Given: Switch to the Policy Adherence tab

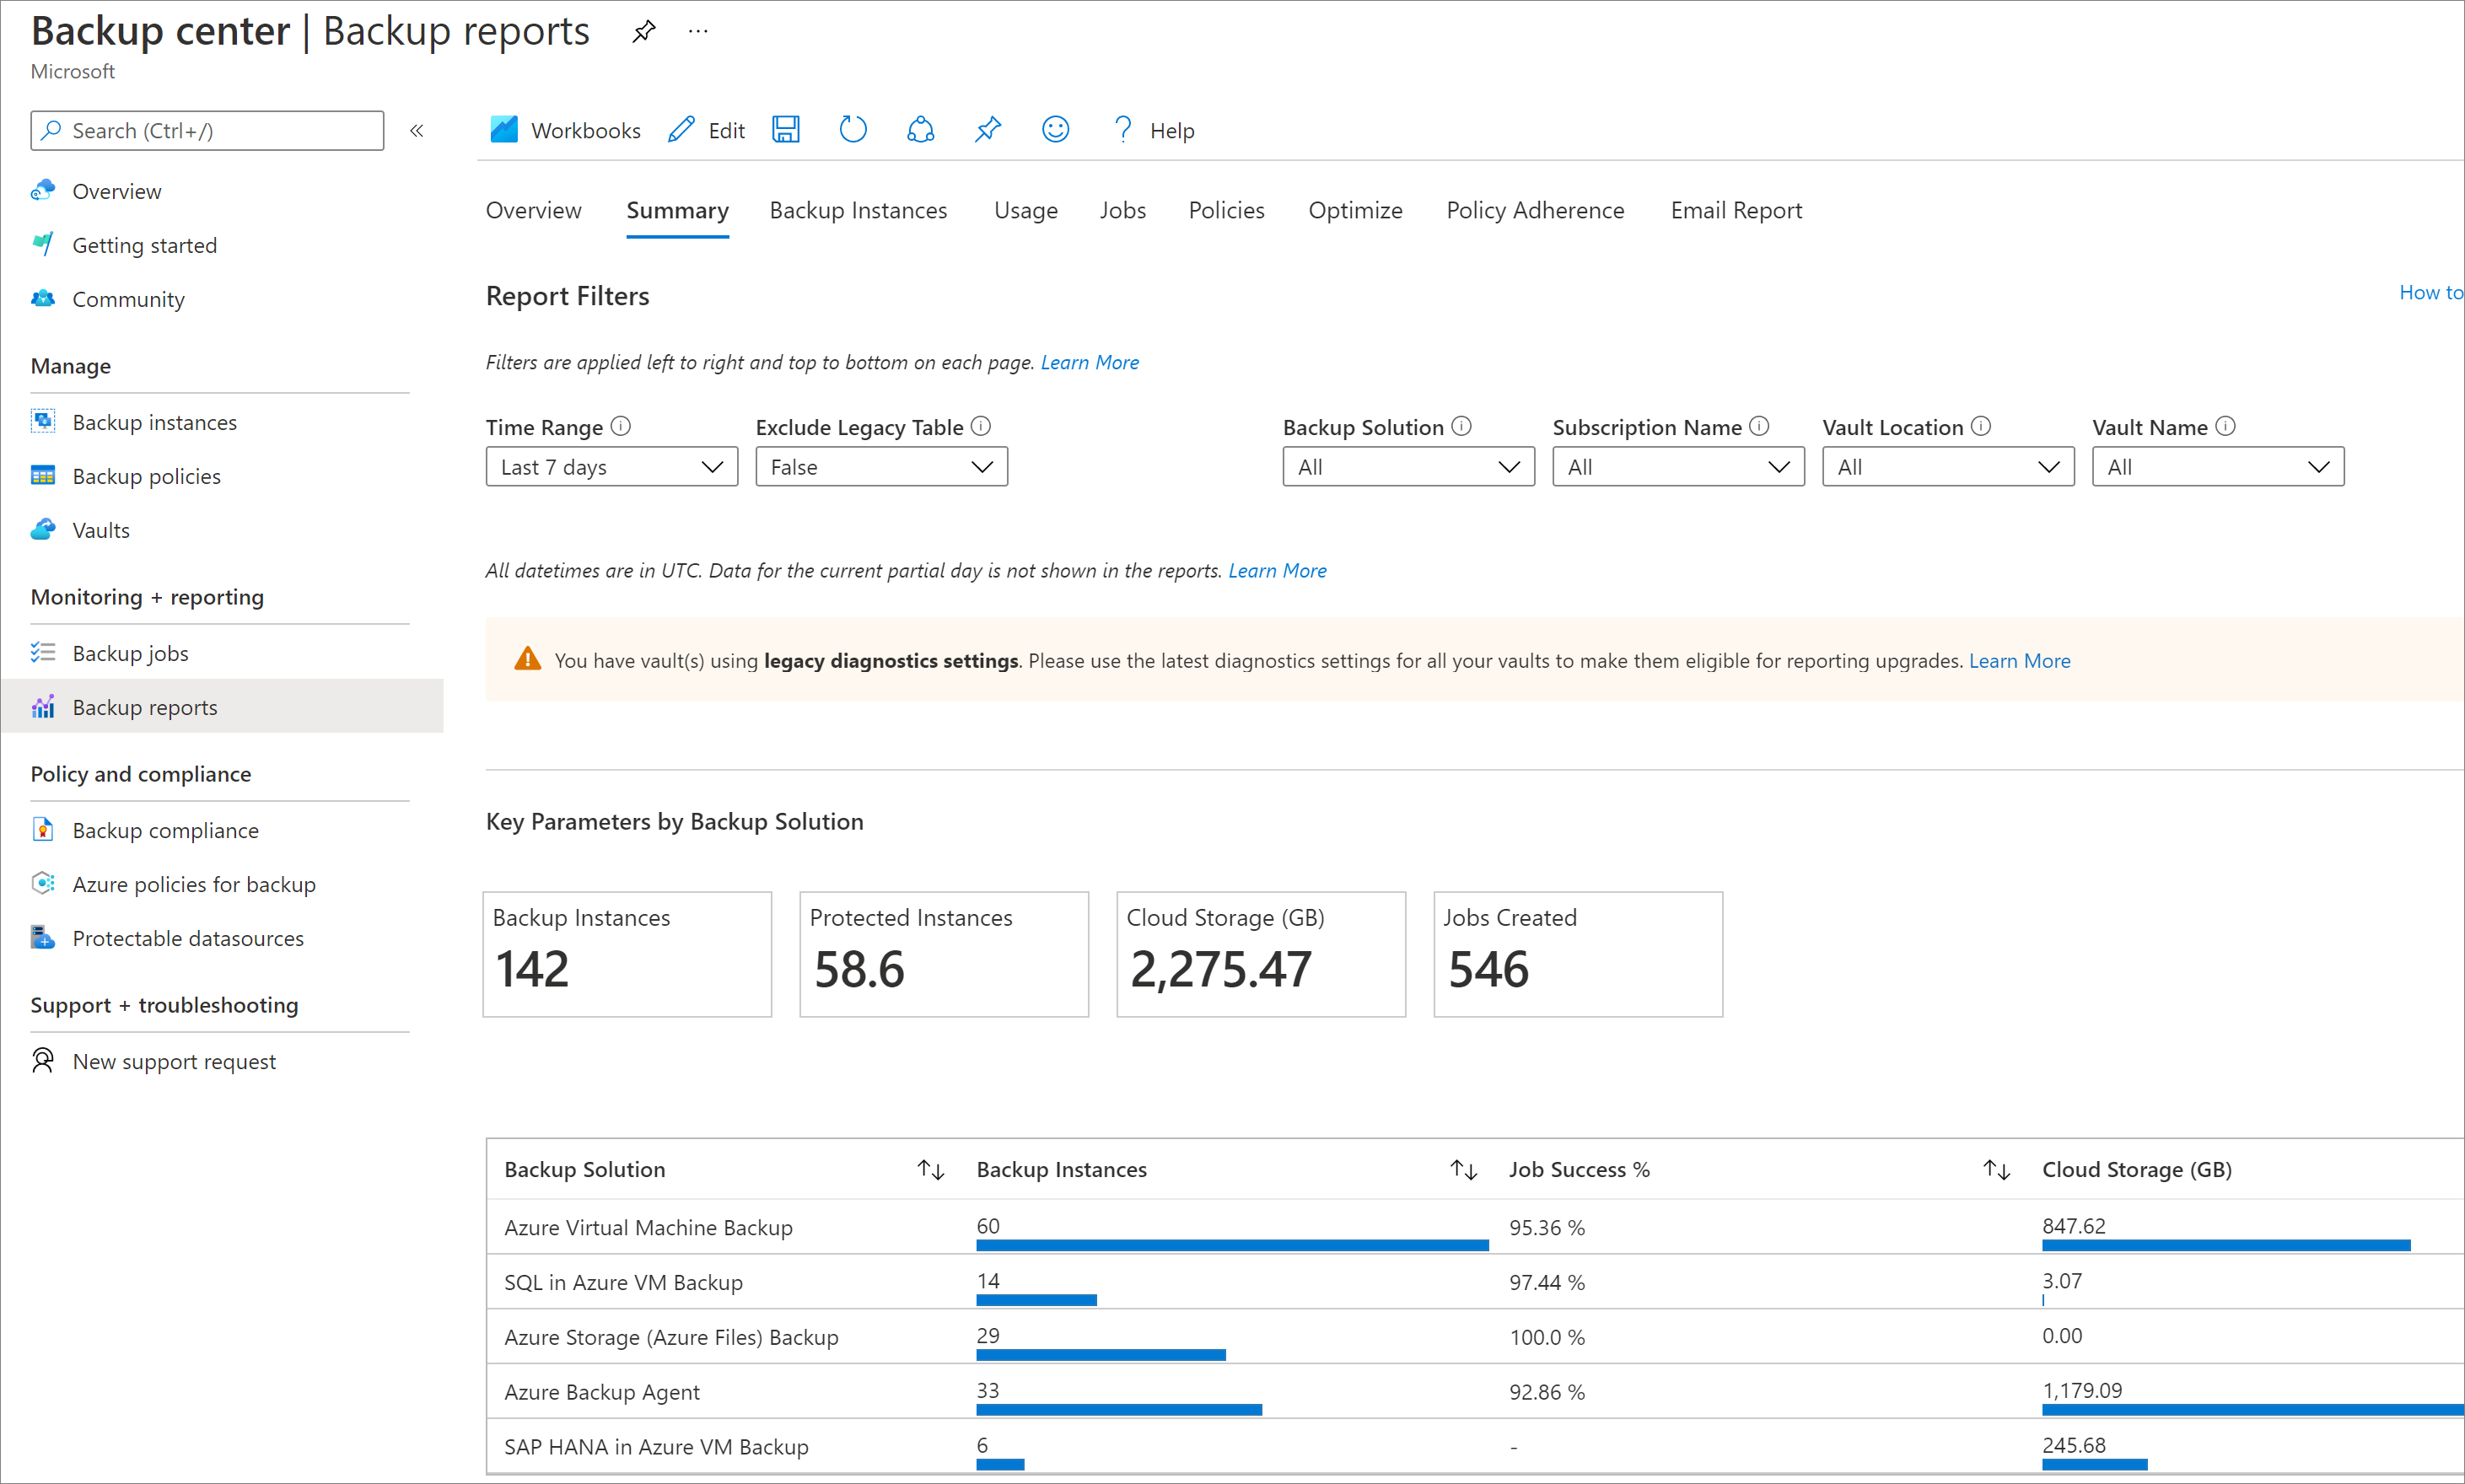Looking at the screenshot, I should (1534, 209).
